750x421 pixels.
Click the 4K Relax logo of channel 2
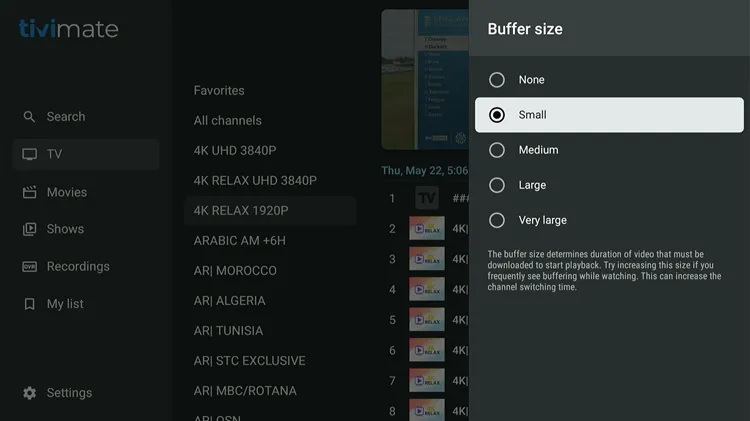point(427,228)
